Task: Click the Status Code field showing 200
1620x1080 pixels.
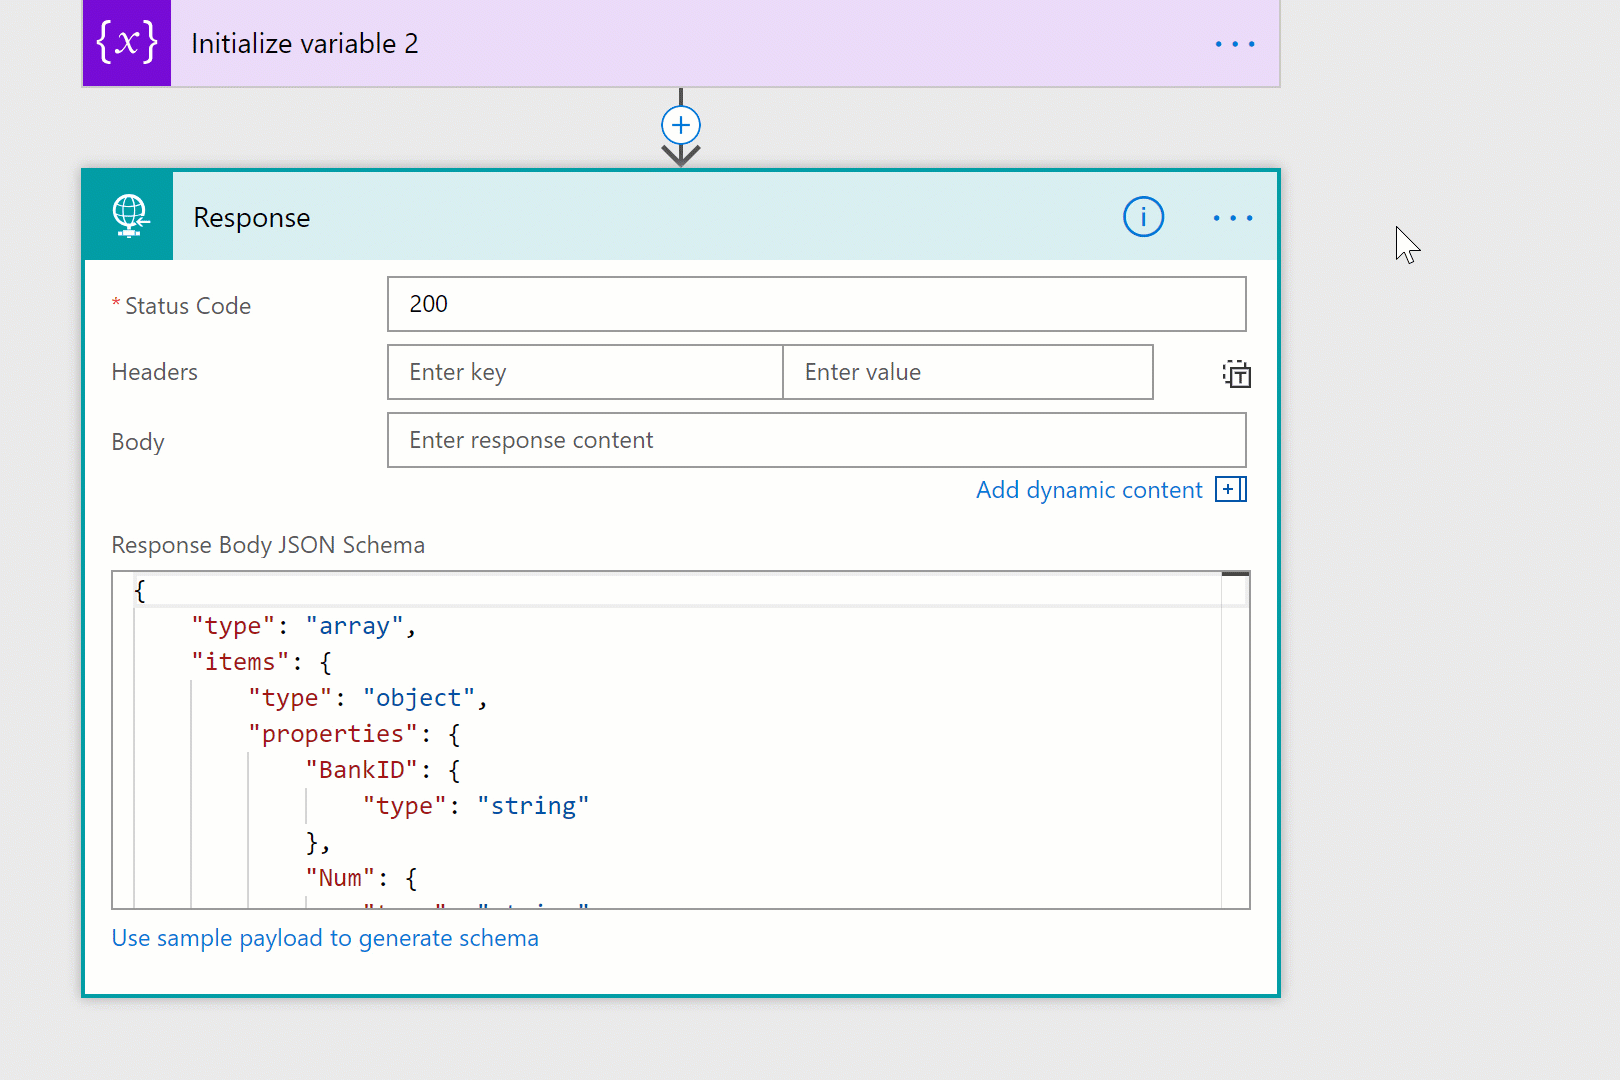Action: click(816, 304)
